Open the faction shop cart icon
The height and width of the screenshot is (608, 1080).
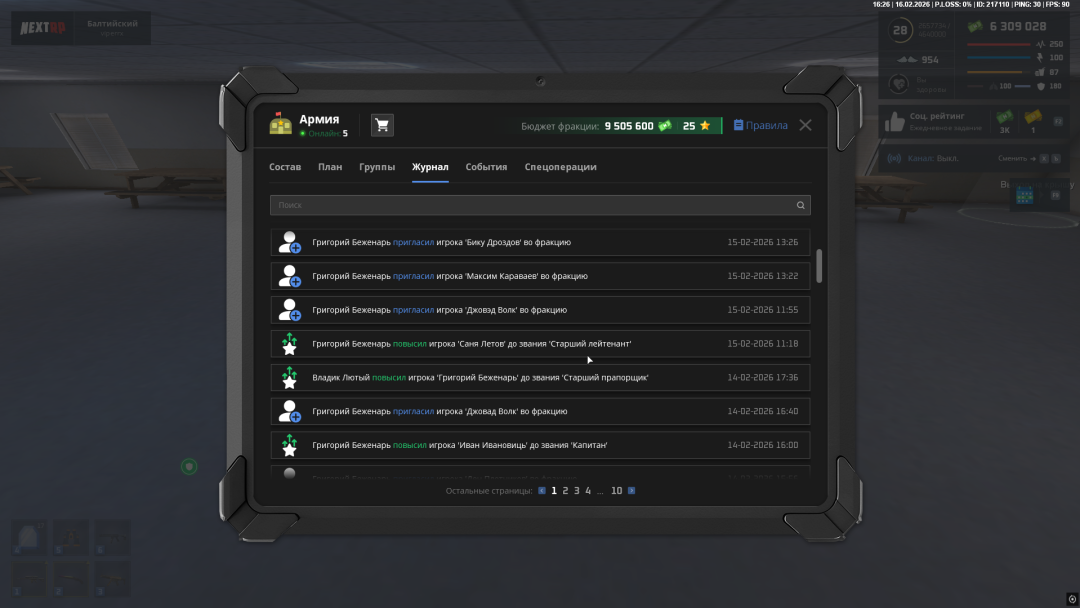381,125
